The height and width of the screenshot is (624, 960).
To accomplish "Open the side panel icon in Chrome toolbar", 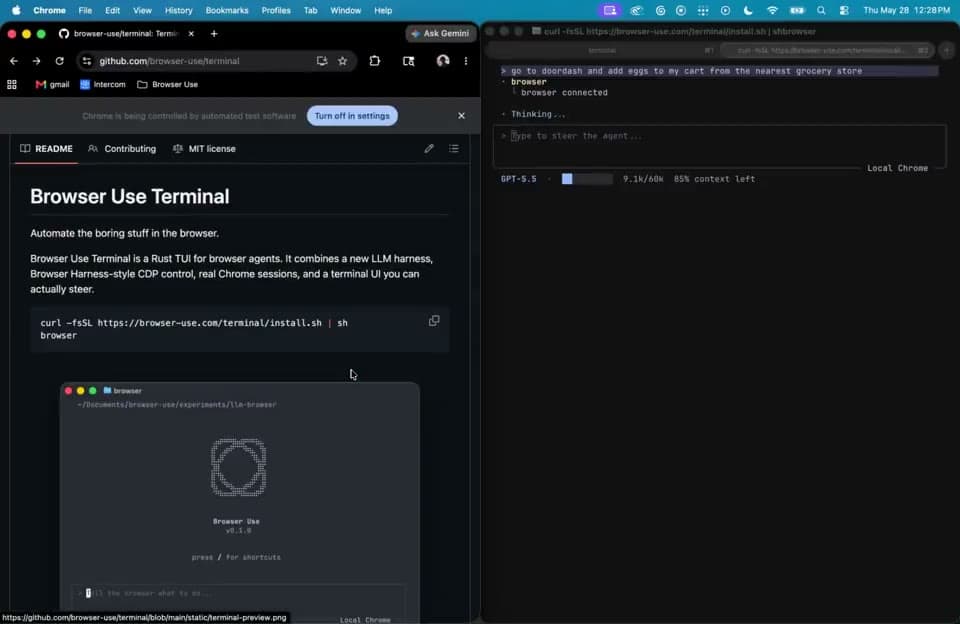I will tap(408, 61).
